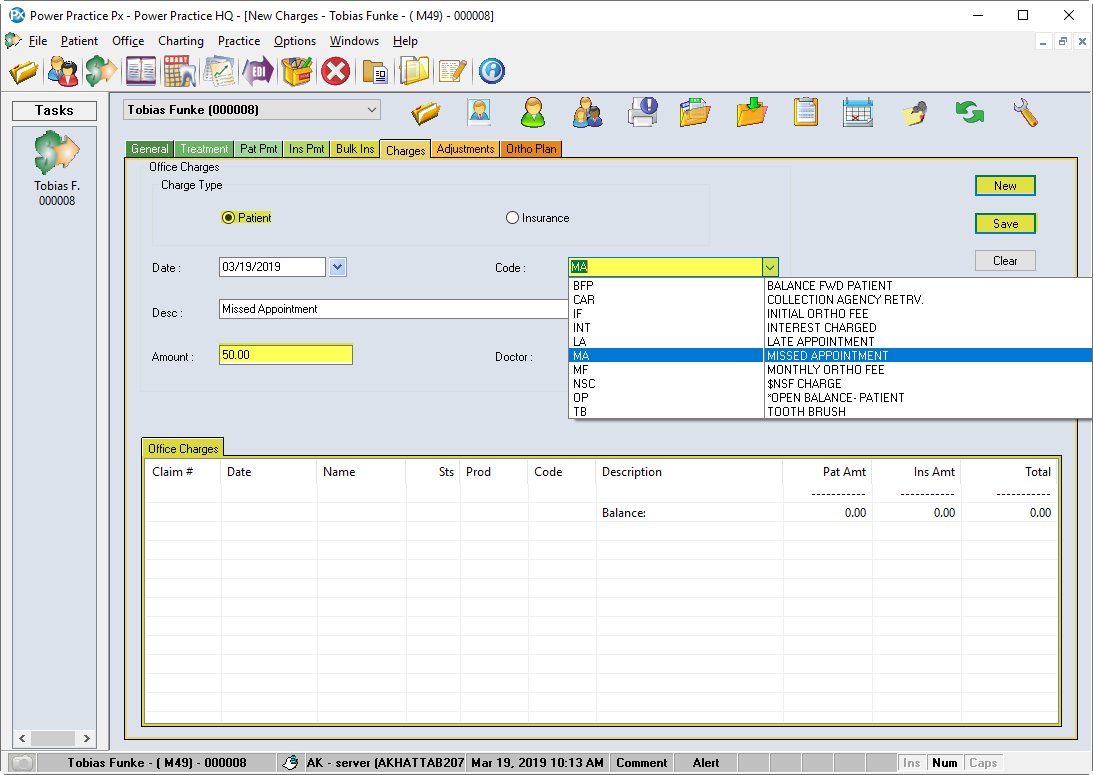Image resolution: width=1093 pixels, height=775 pixels.
Task: Choose LATE APPOINTMENT from the code list
Action: (820, 341)
